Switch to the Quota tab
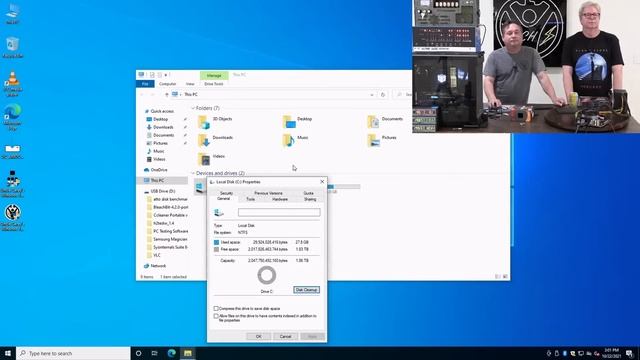Screen dimensions: 640x360 coord(309,193)
